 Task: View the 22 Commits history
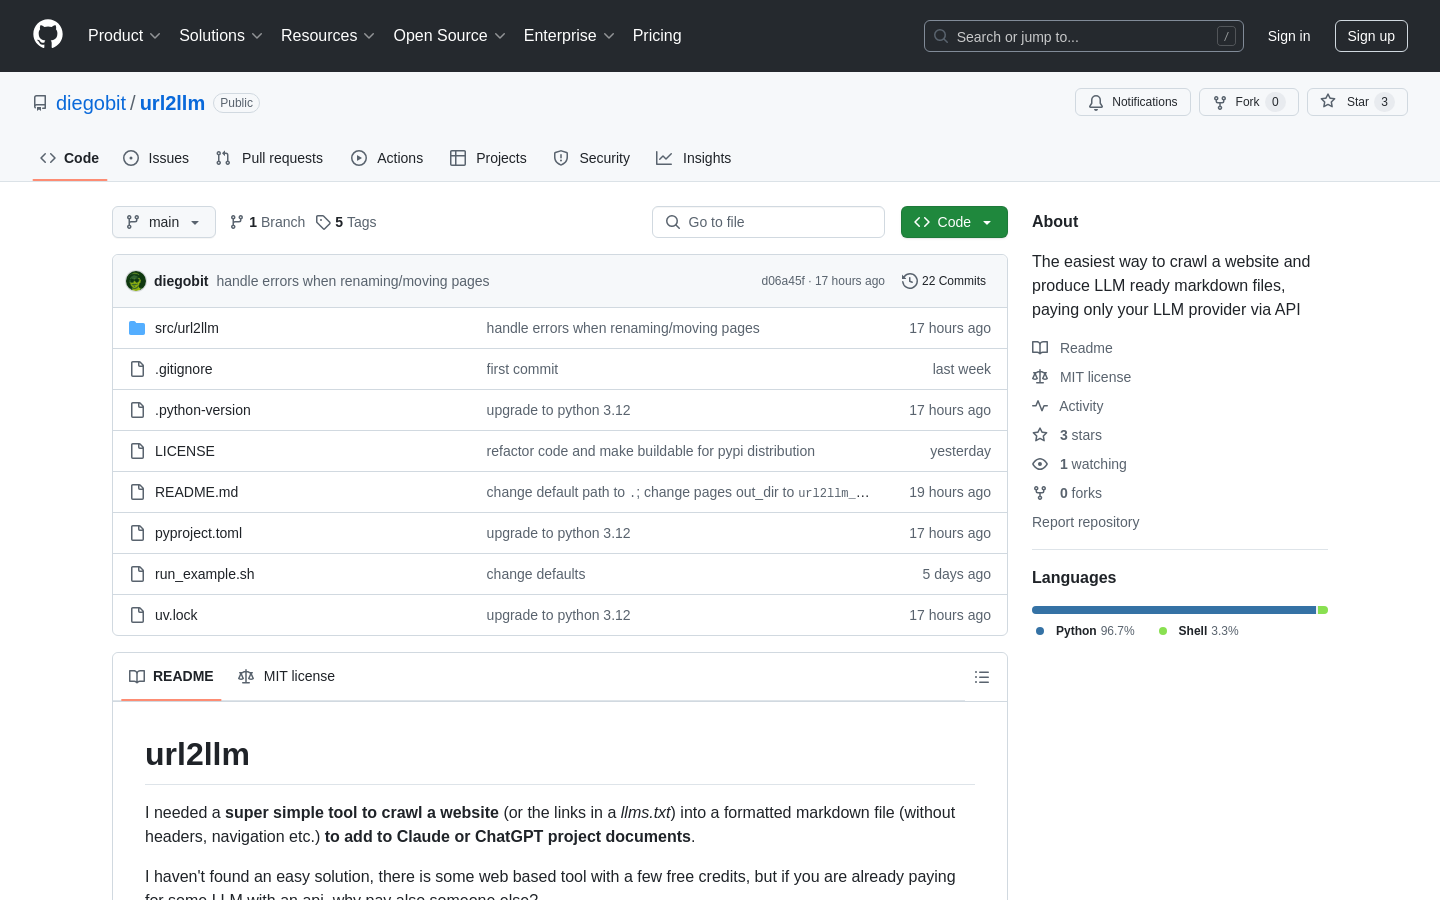[944, 281]
